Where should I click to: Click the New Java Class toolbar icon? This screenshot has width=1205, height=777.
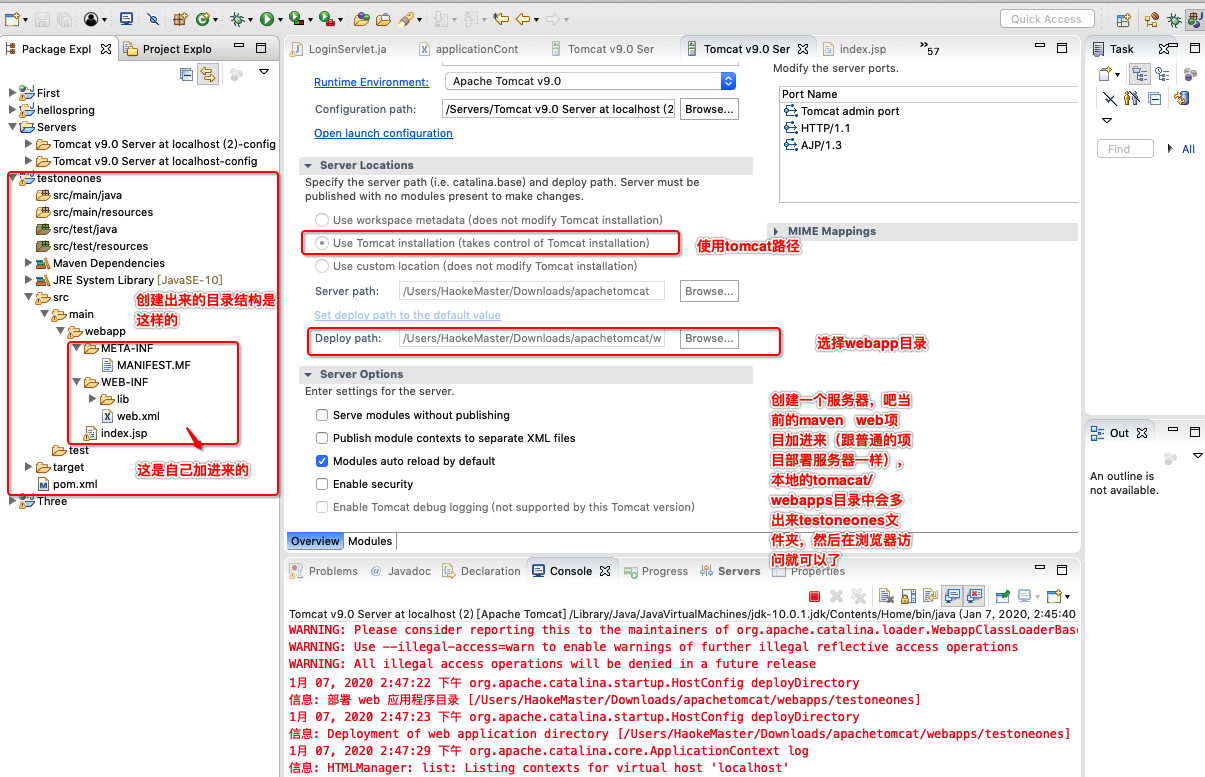(x=203, y=19)
